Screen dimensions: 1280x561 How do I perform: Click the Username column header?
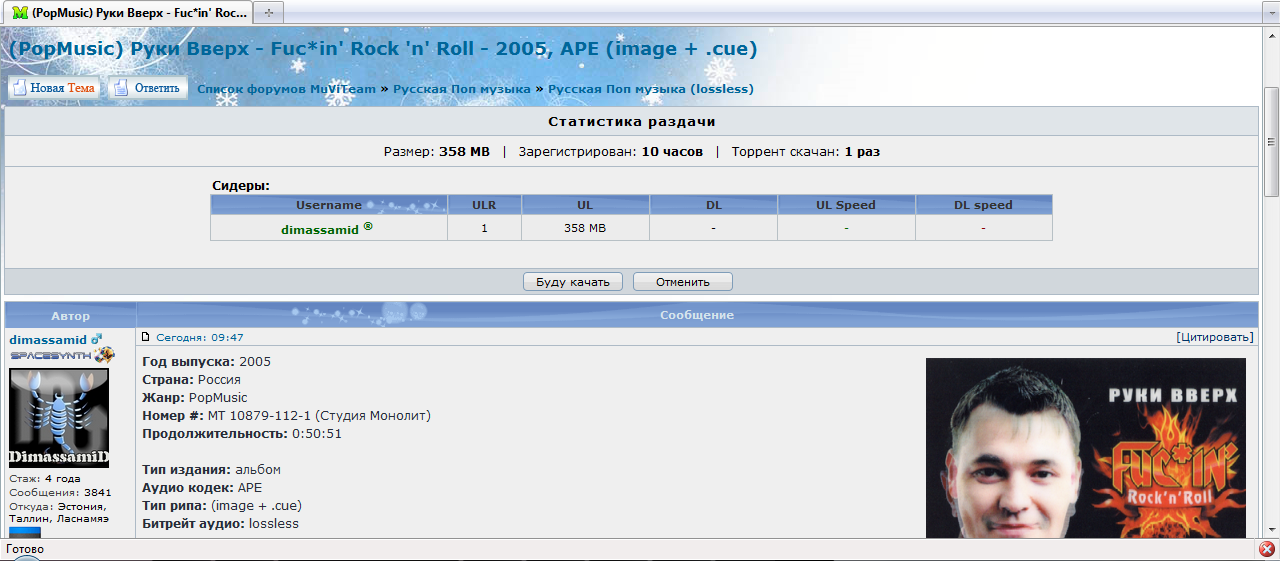(329, 205)
